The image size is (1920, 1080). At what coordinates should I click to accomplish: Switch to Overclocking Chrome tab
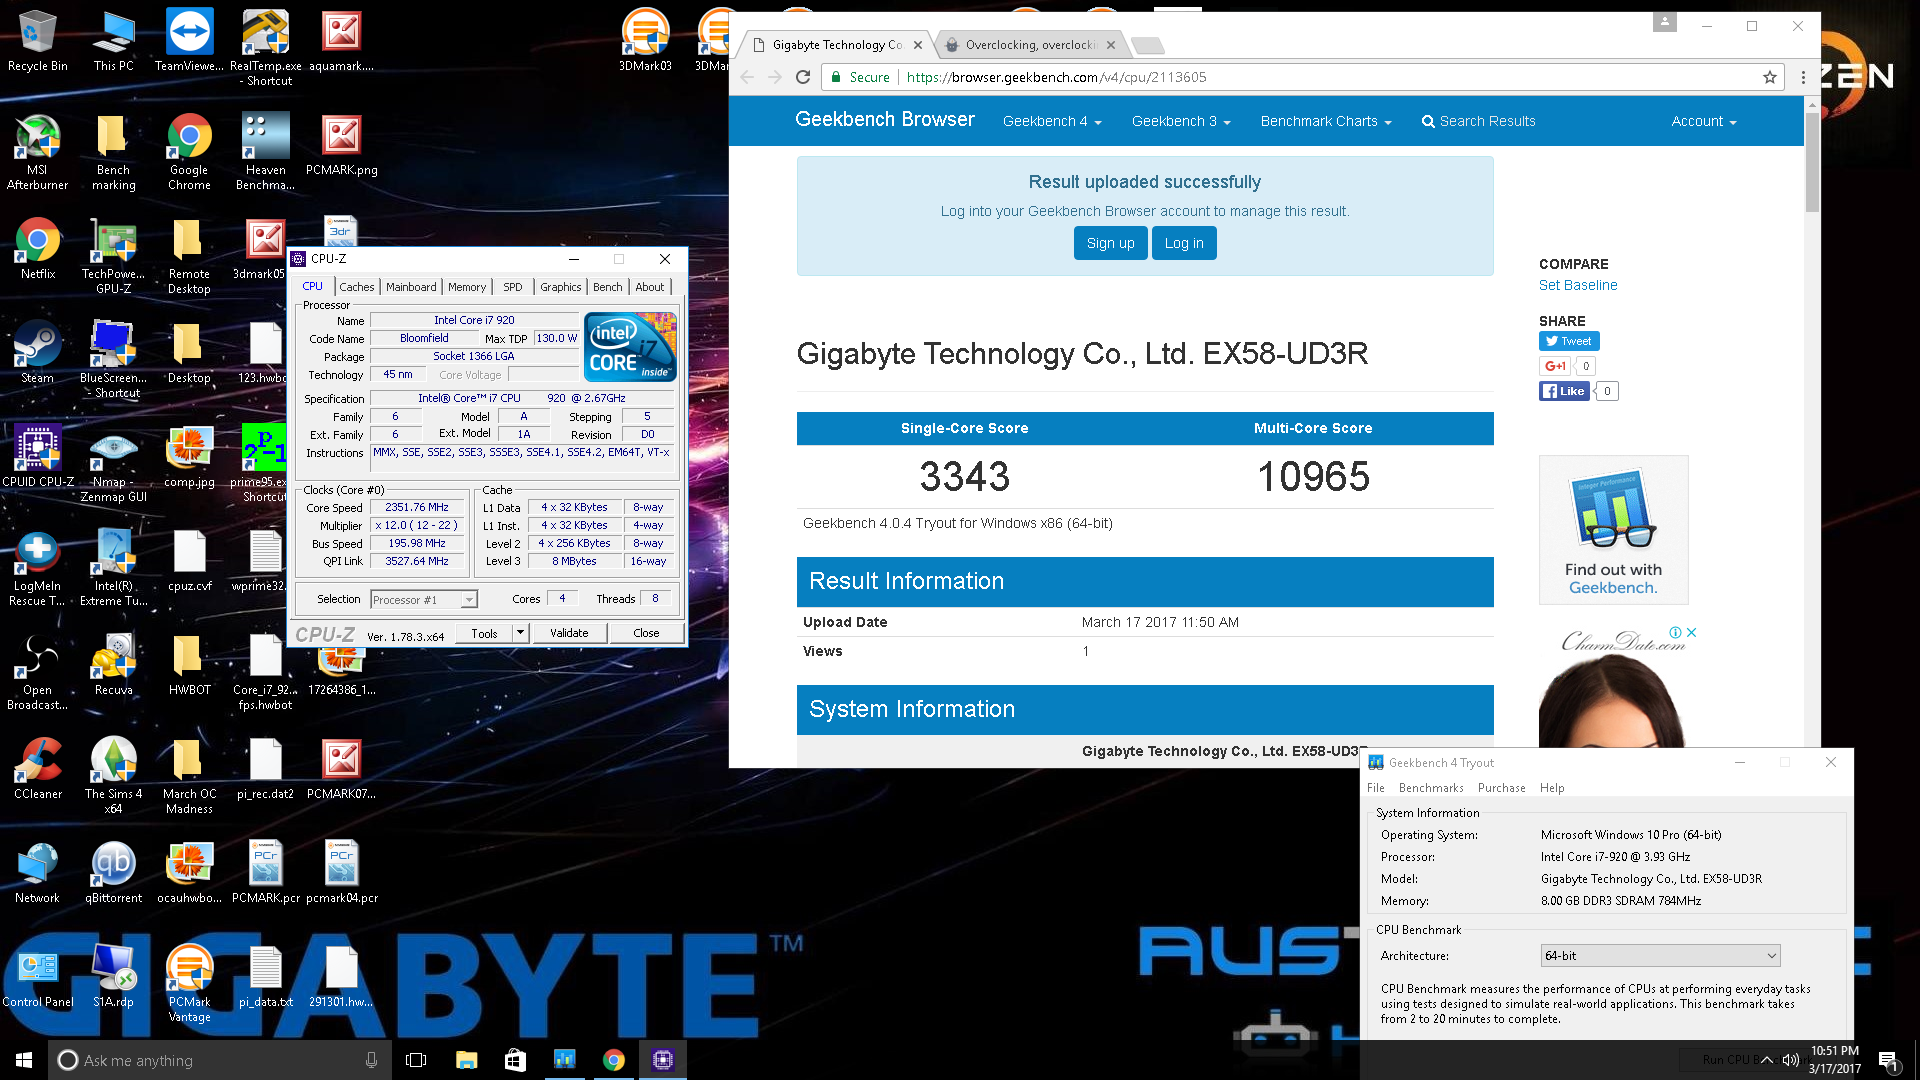[1030, 45]
